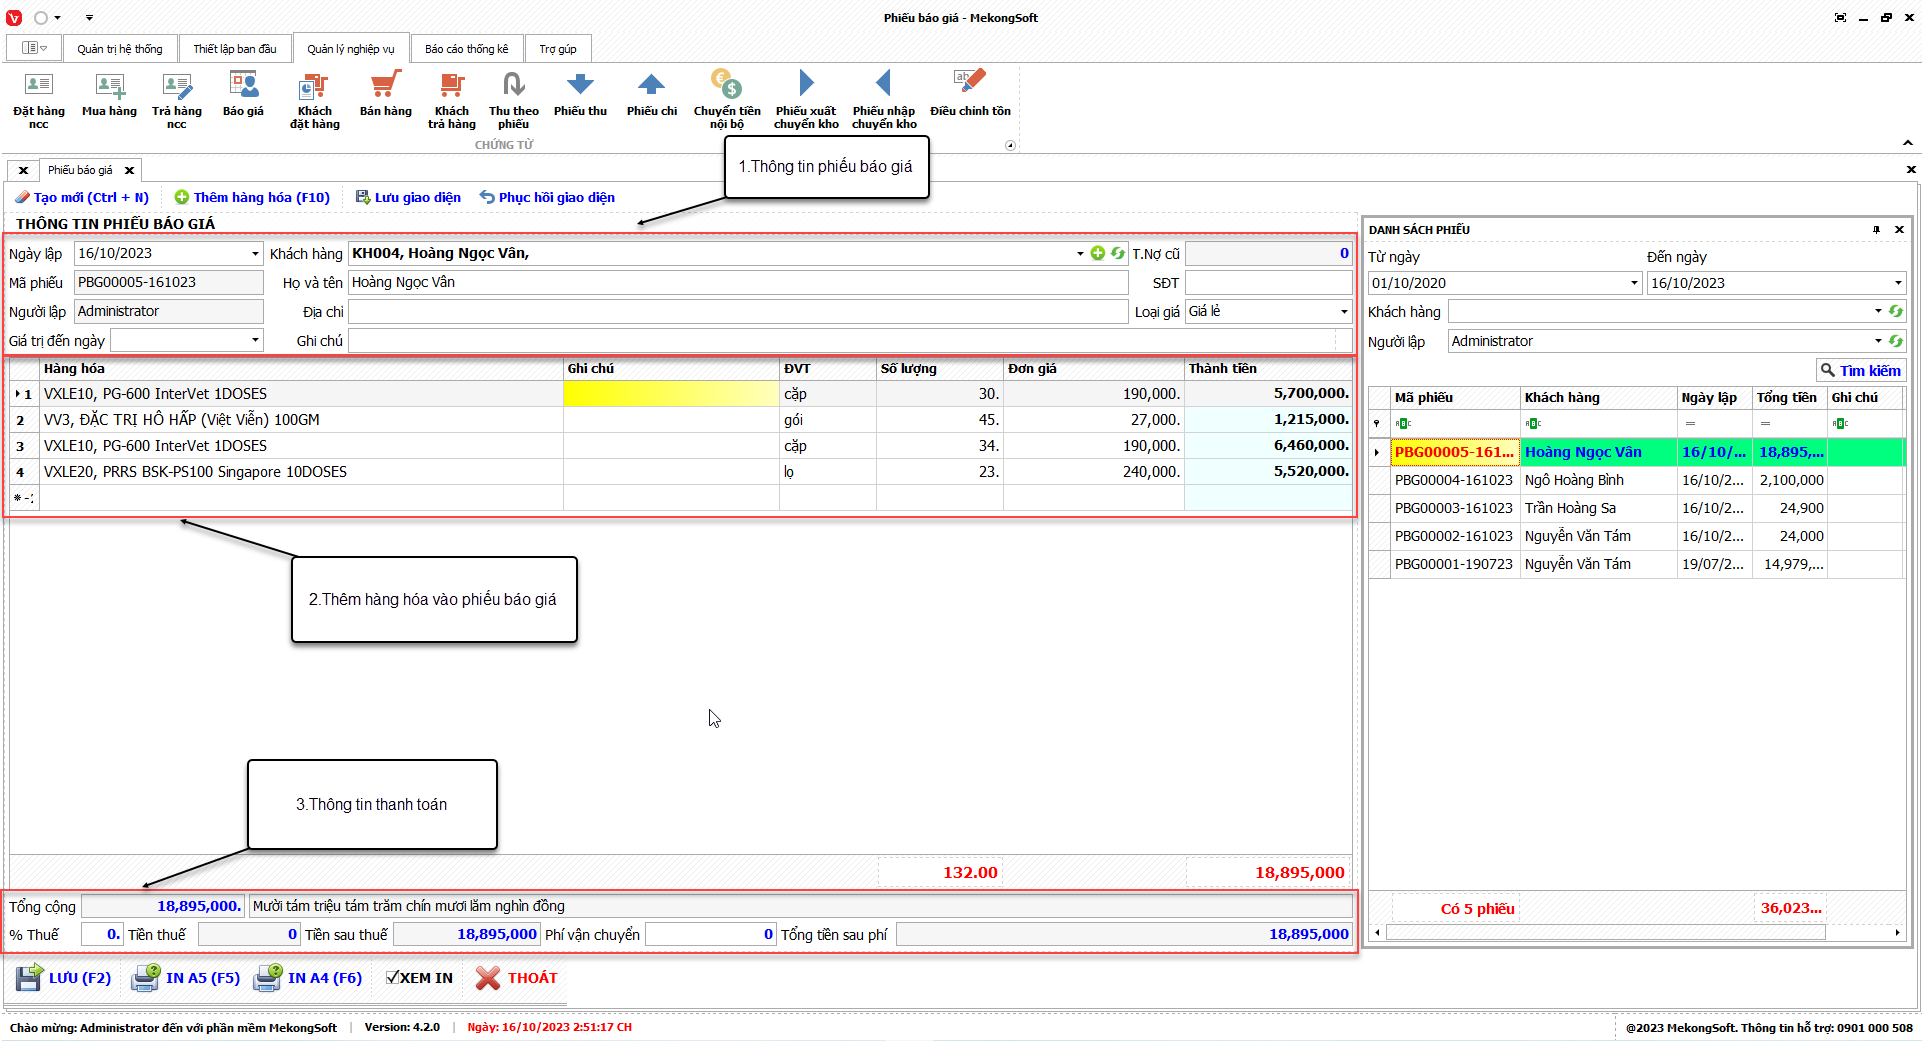This screenshot has height=1041, width=1922.
Task: Open the Thiết lập ban đầu tab
Action: point(235,49)
